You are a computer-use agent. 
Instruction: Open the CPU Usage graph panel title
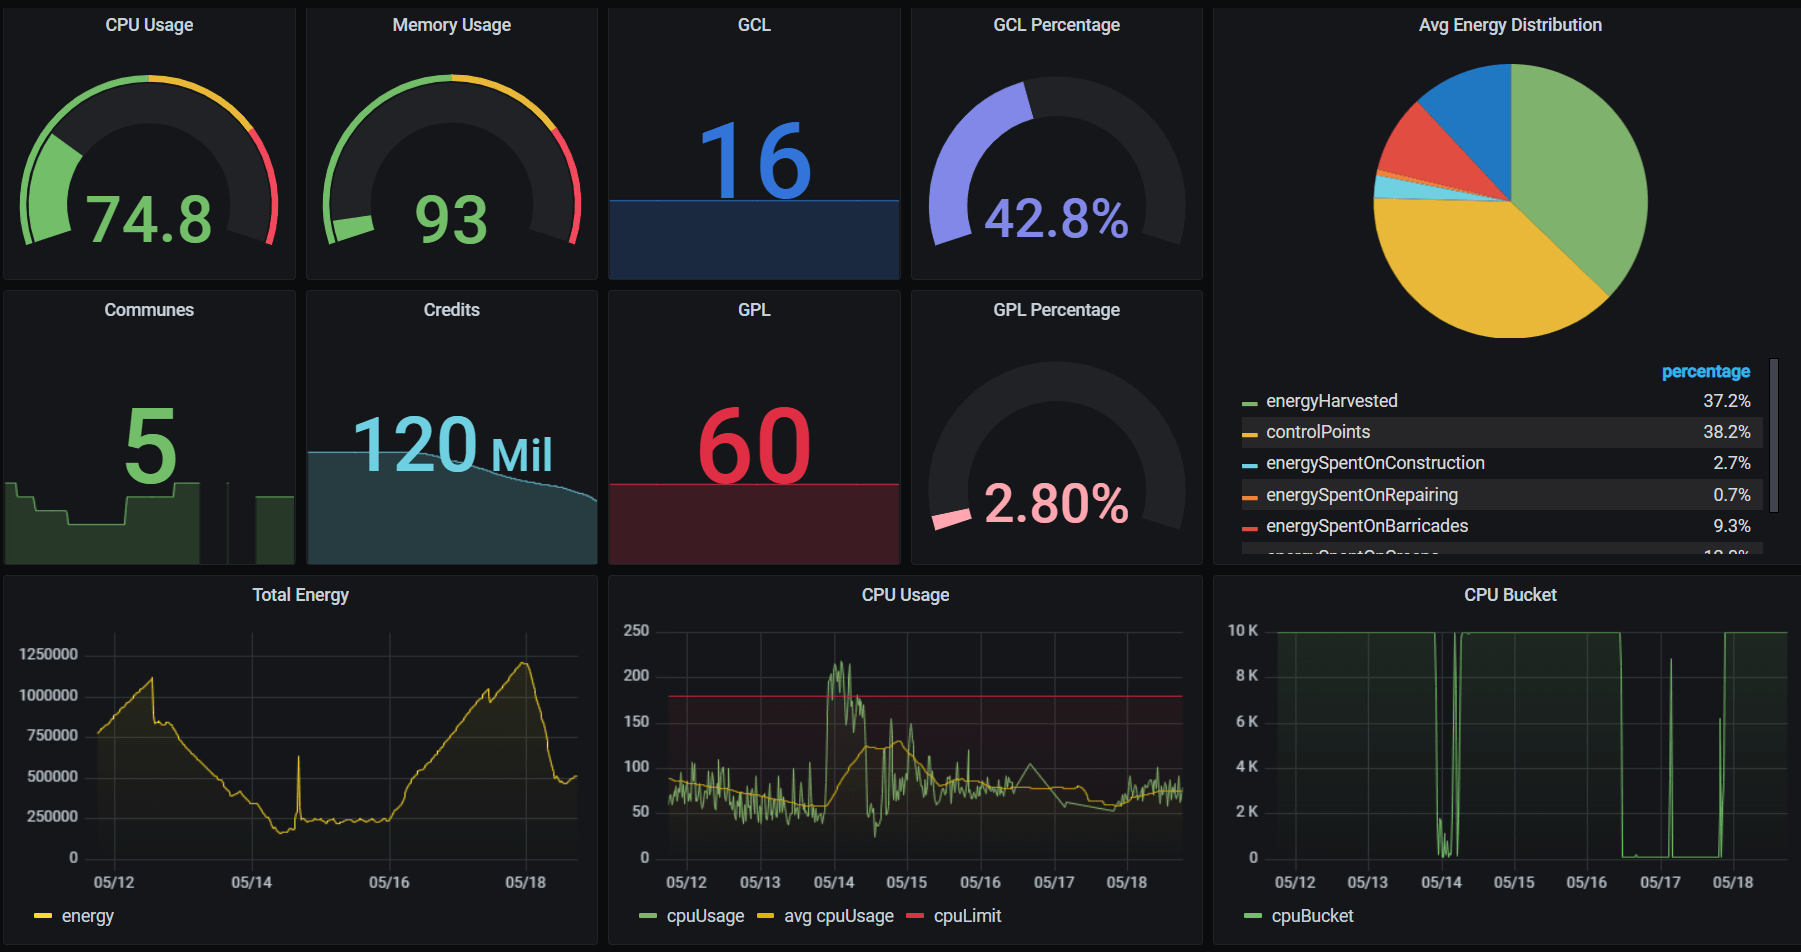click(905, 595)
